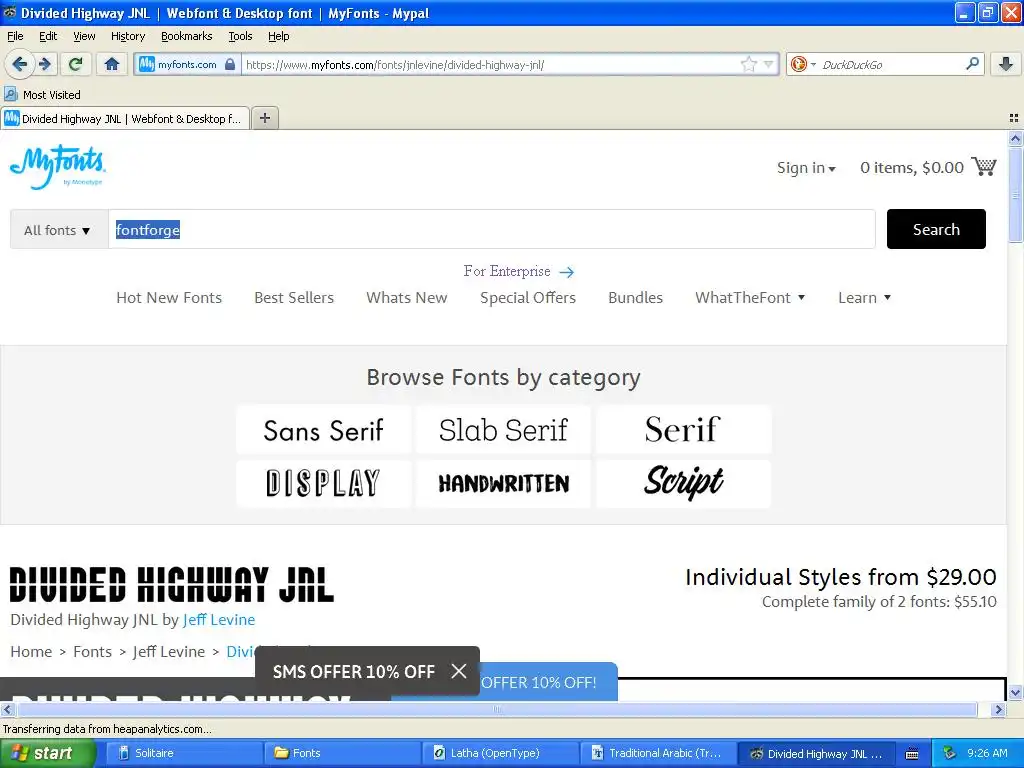The height and width of the screenshot is (768, 1024).
Task: Open the URL history dropdown arrow
Action: (x=768, y=64)
